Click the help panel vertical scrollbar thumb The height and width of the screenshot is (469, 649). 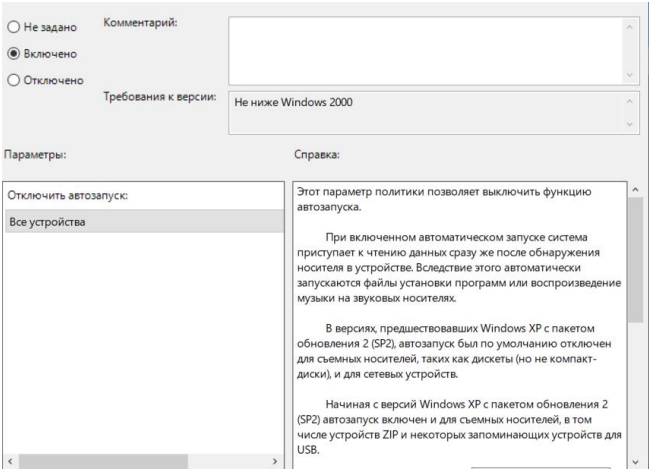tap(635, 260)
